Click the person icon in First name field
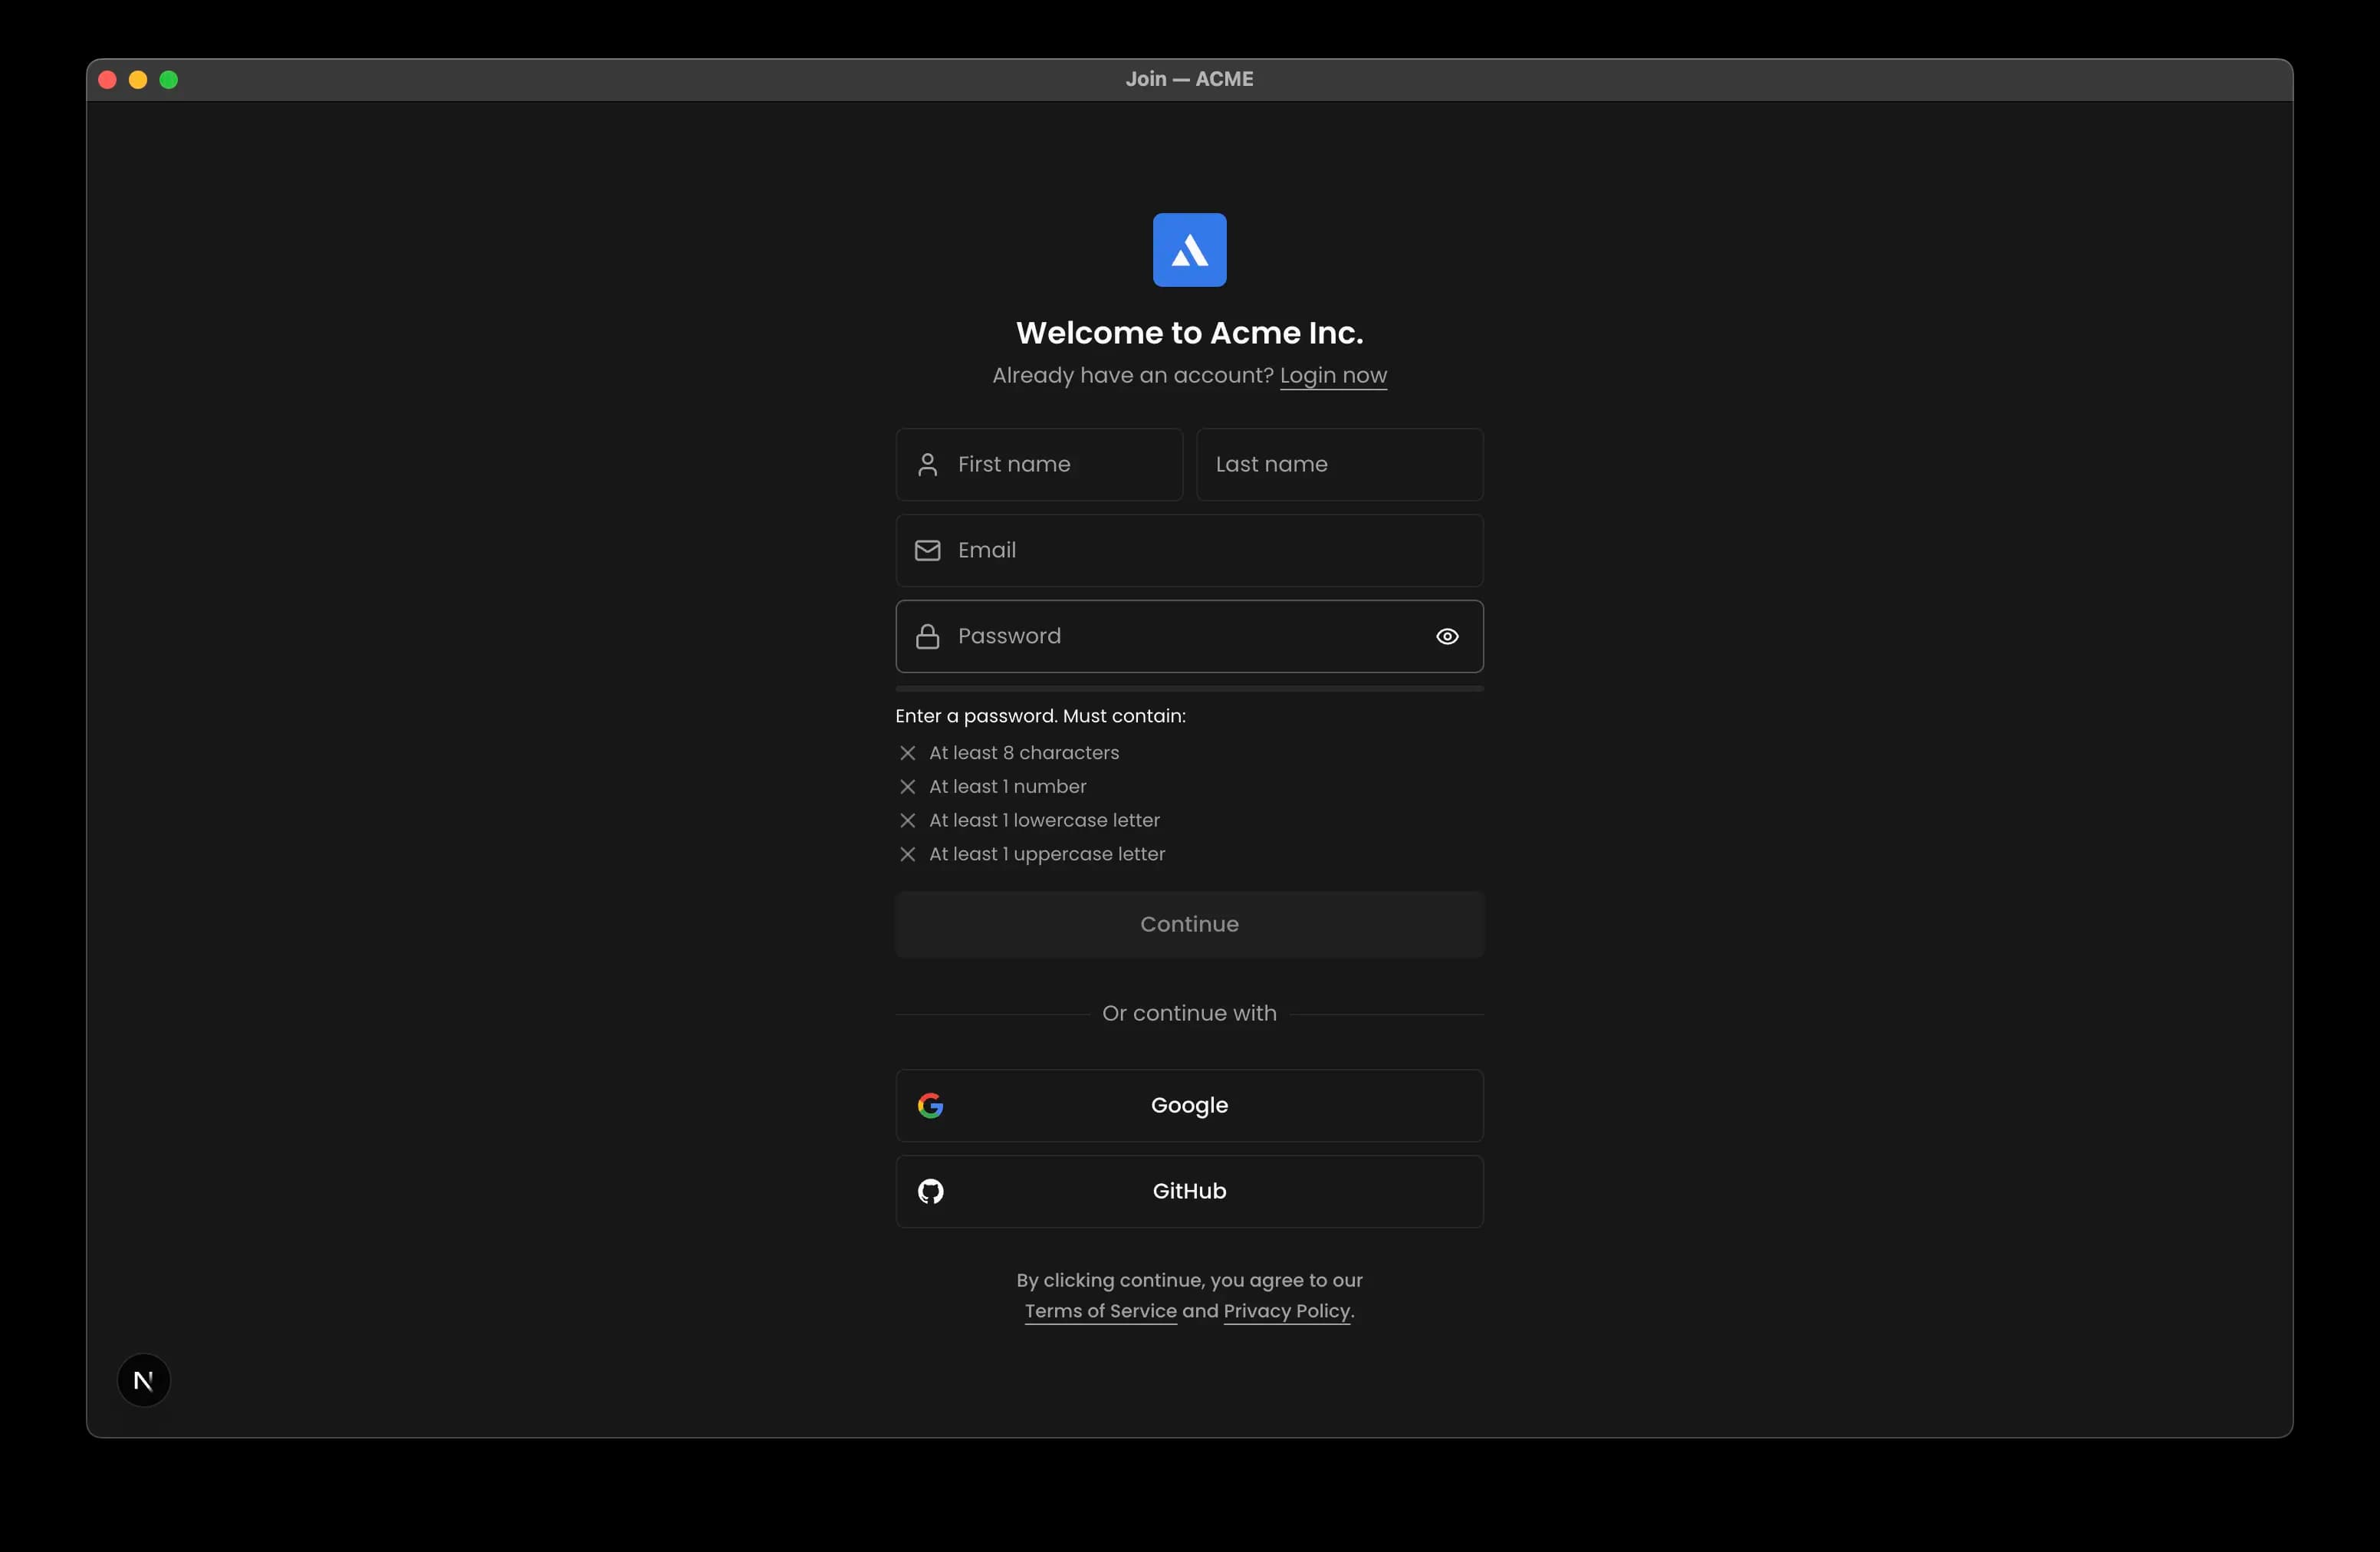The width and height of the screenshot is (2380, 1552). [927, 465]
